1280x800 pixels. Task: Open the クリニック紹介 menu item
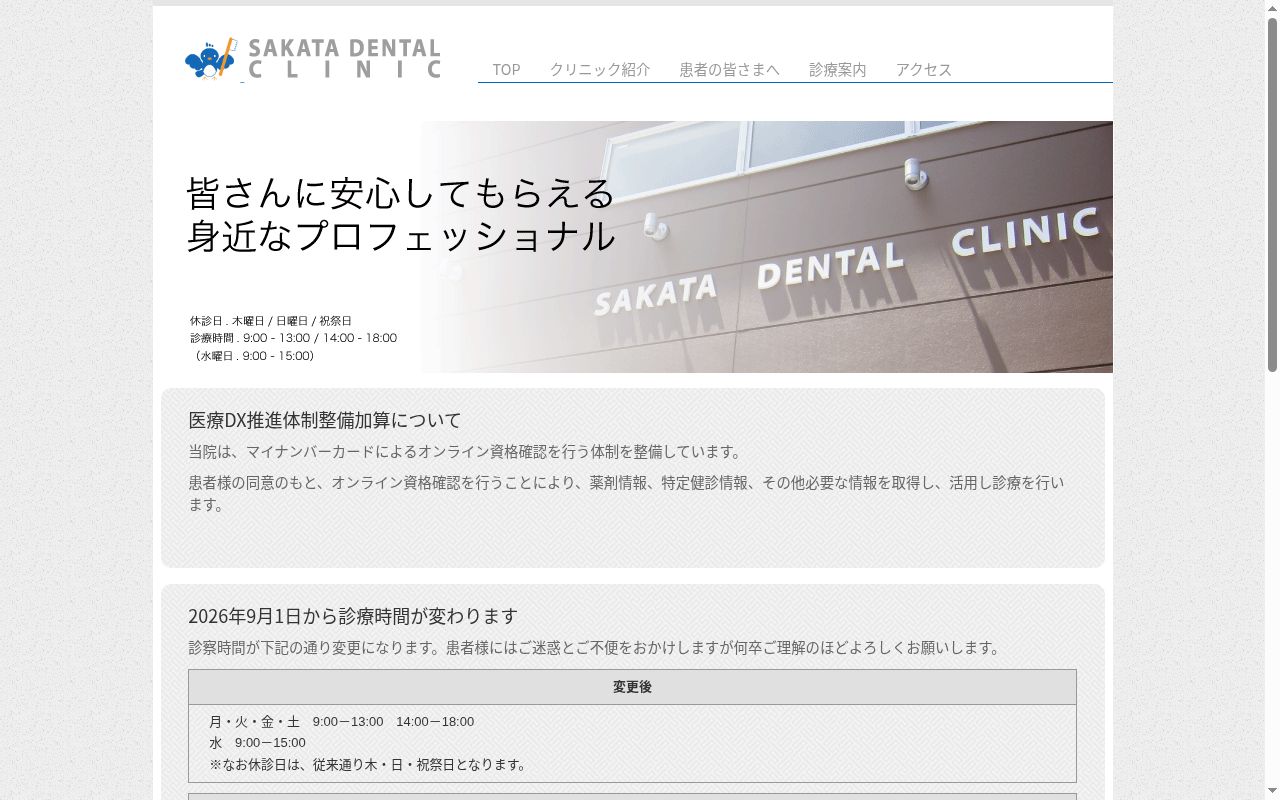click(600, 69)
